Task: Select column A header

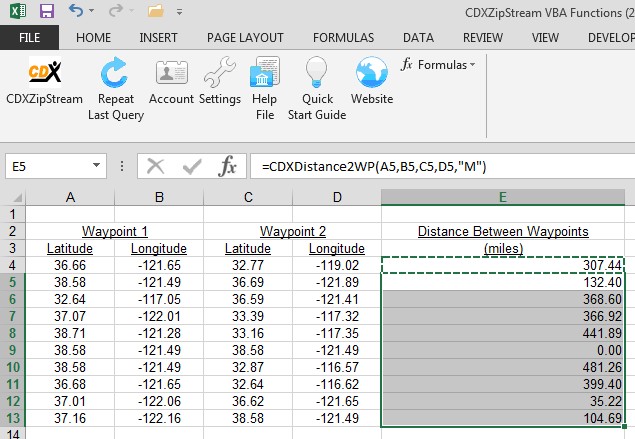Action: [70, 197]
